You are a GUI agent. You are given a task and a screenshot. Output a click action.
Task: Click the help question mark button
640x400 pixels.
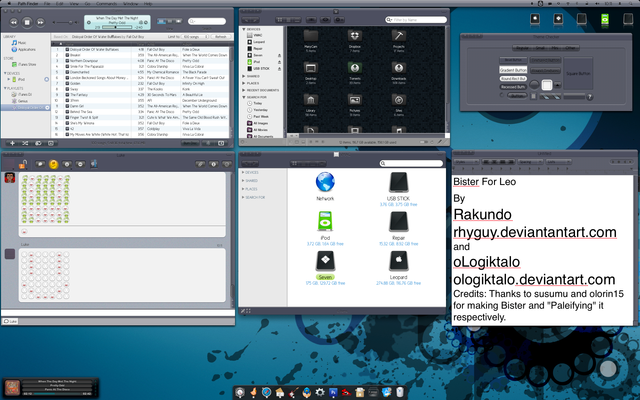click(589, 97)
